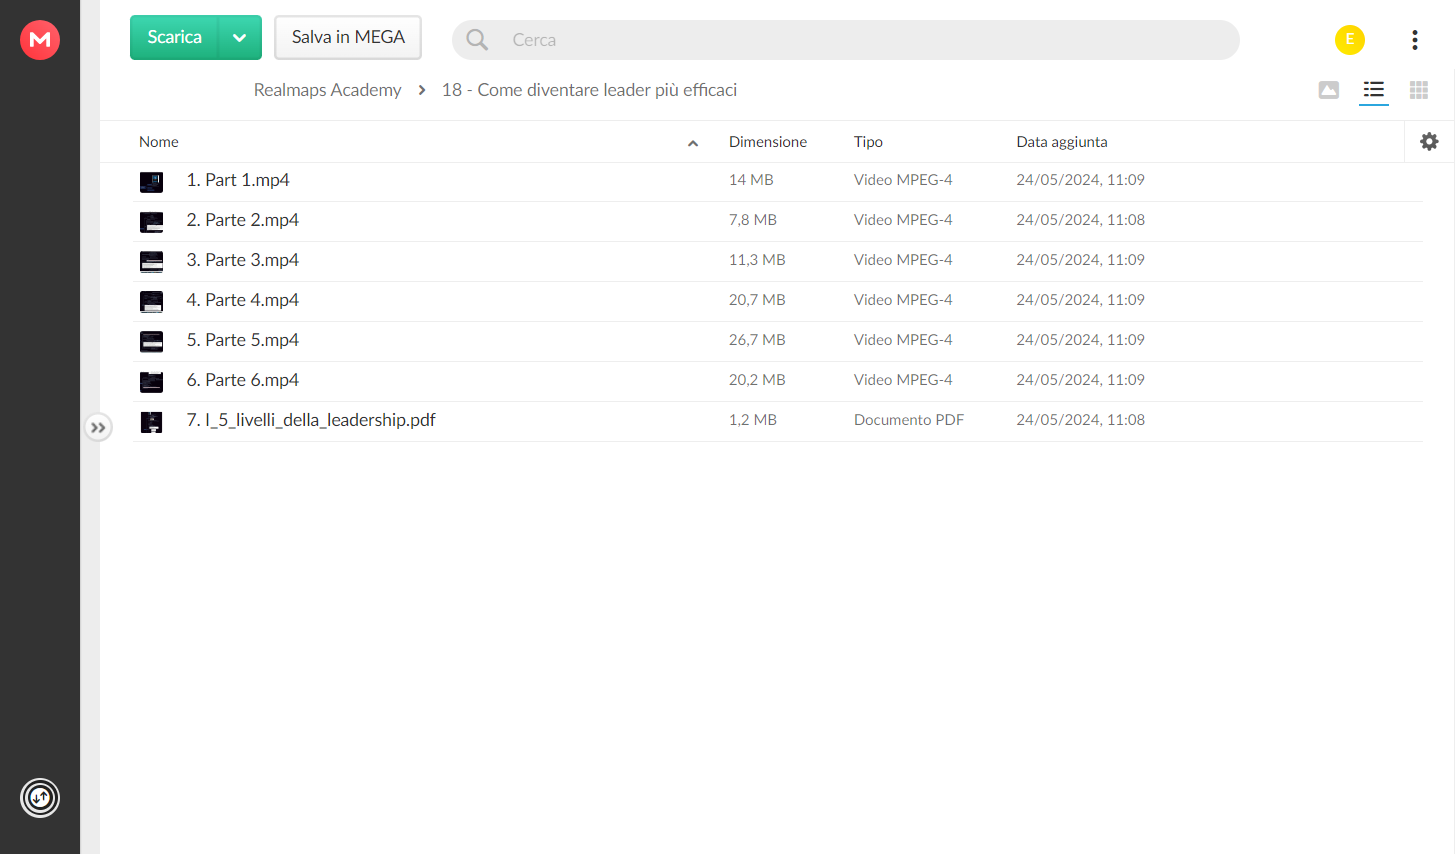This screenshot has width=1455, height=854.
Task: Click the 20,7 MB size cell
Action: click(757, 300)
